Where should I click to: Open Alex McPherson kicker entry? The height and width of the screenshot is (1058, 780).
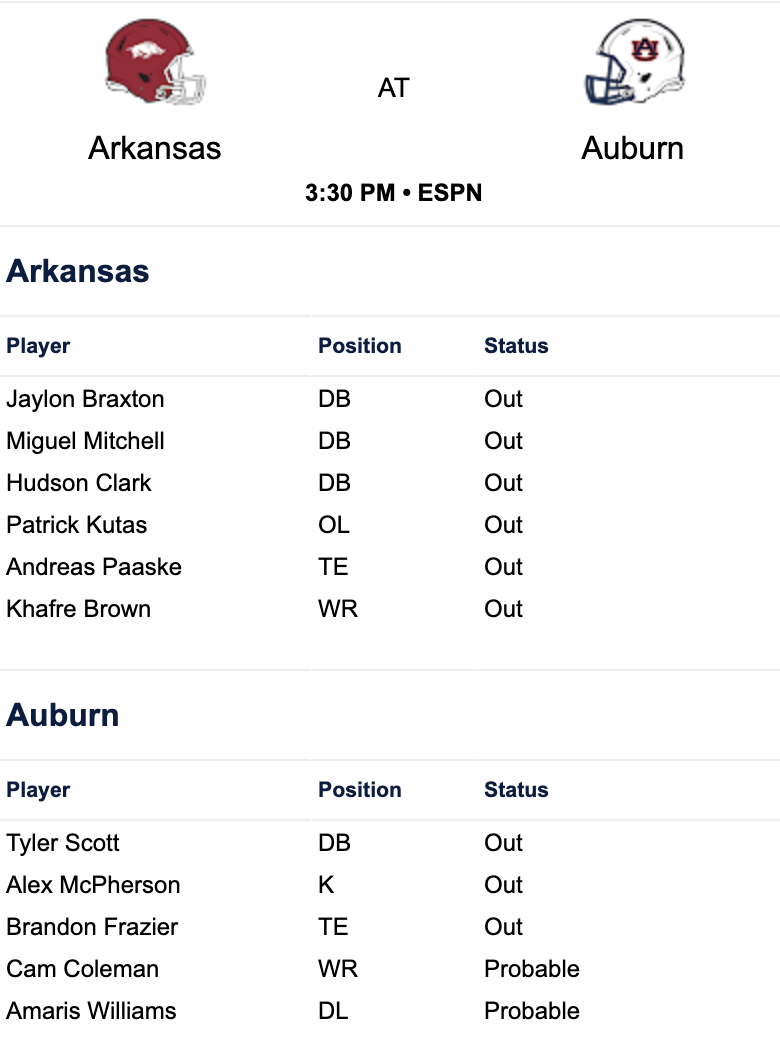click(x=93, y=885)
